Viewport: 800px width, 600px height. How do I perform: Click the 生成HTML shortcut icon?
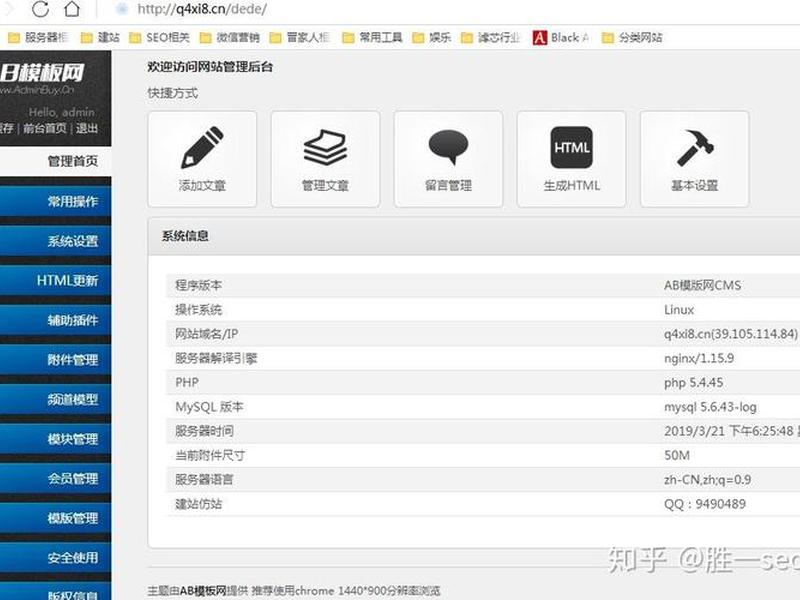click(x=571, y=159)
